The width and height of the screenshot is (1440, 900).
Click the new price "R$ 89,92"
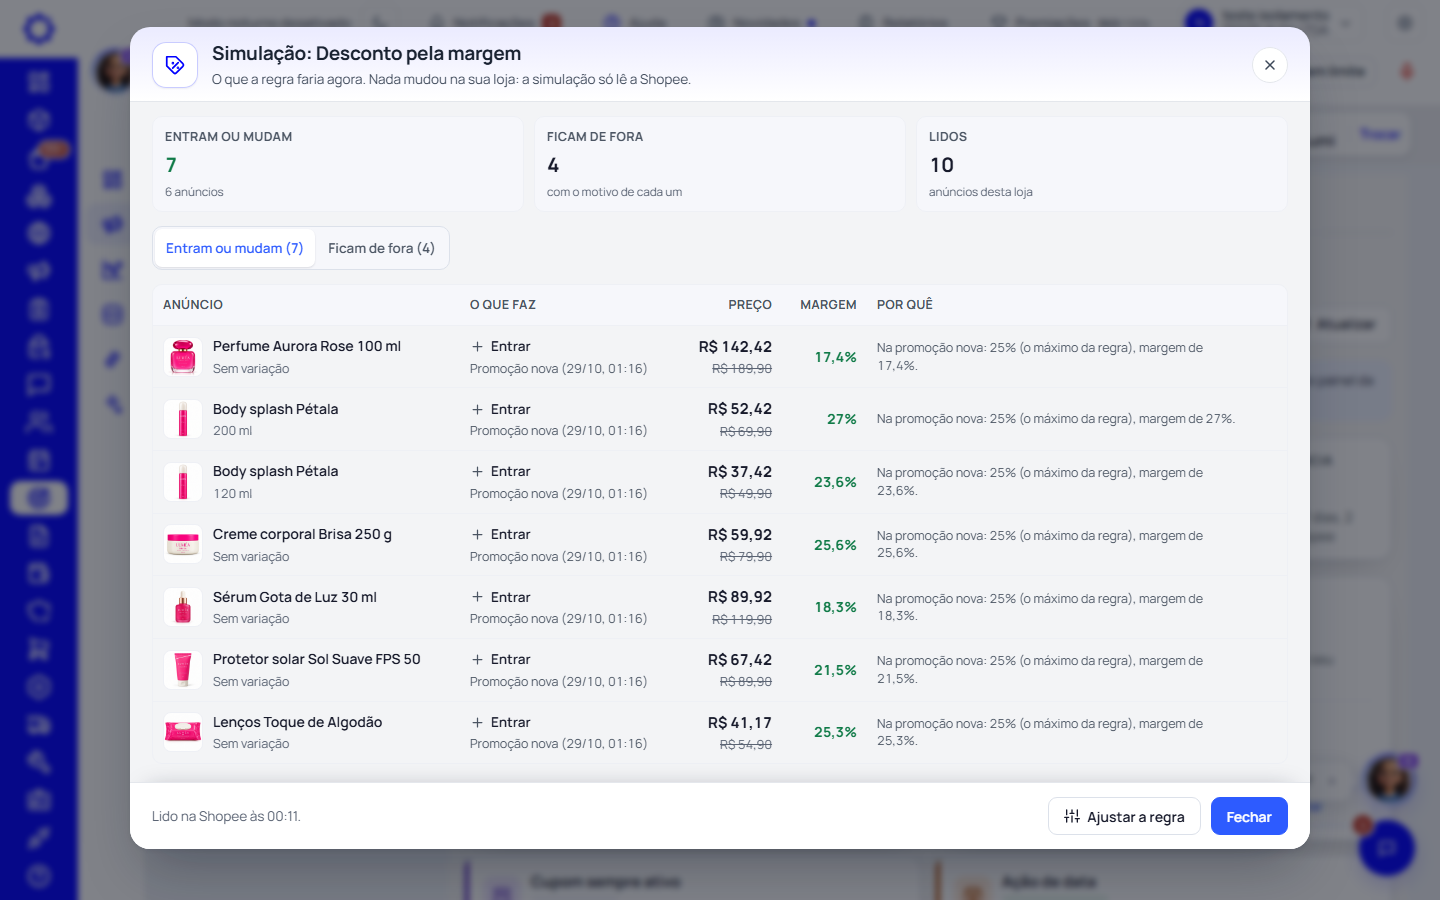click(740, 597)
